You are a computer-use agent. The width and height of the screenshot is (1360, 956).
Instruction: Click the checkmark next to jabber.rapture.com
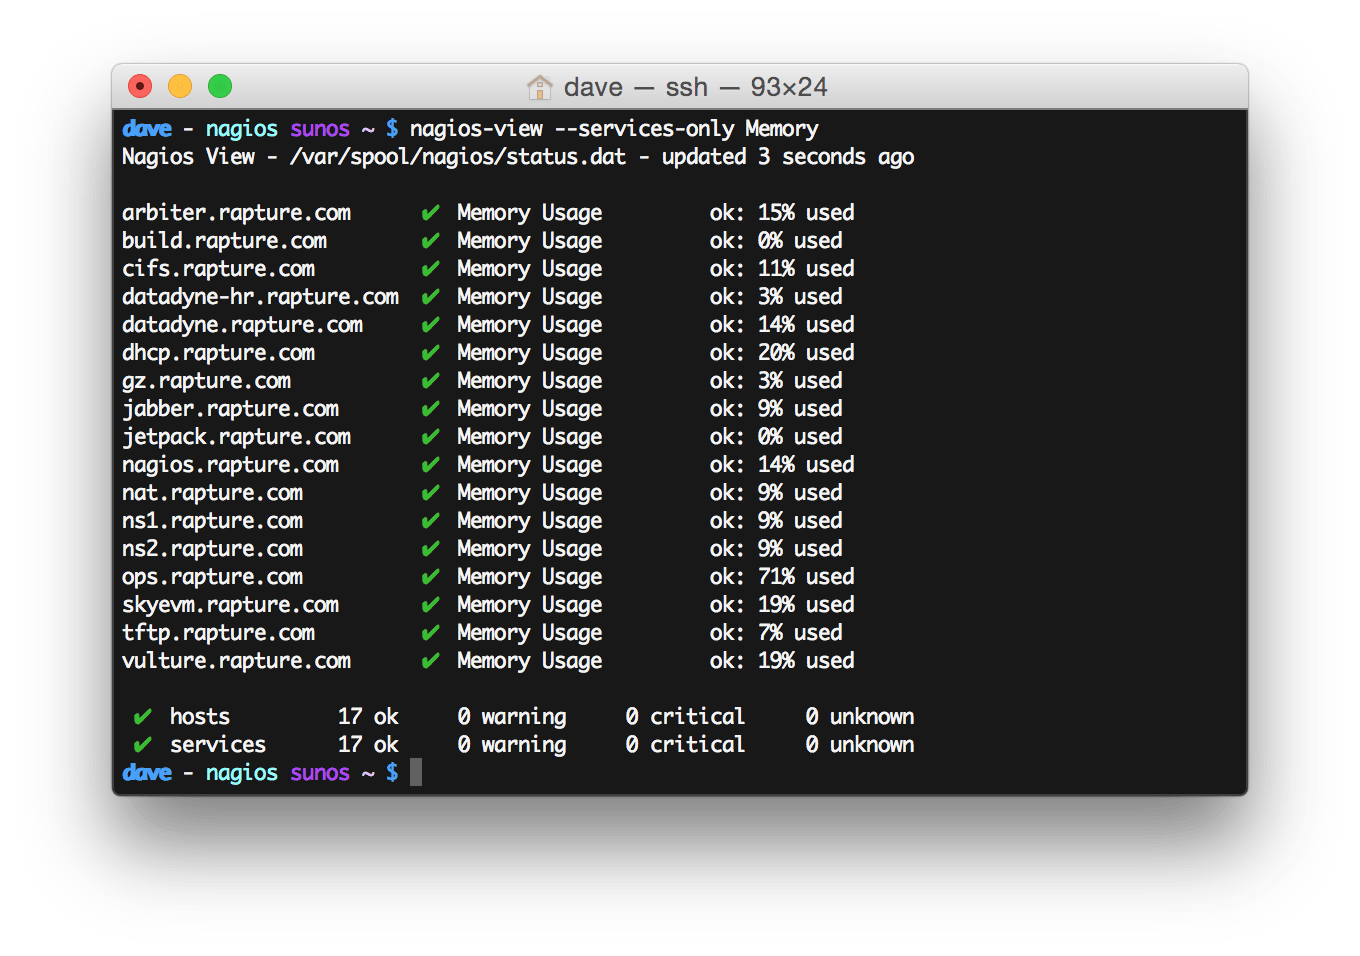point(431,409)
